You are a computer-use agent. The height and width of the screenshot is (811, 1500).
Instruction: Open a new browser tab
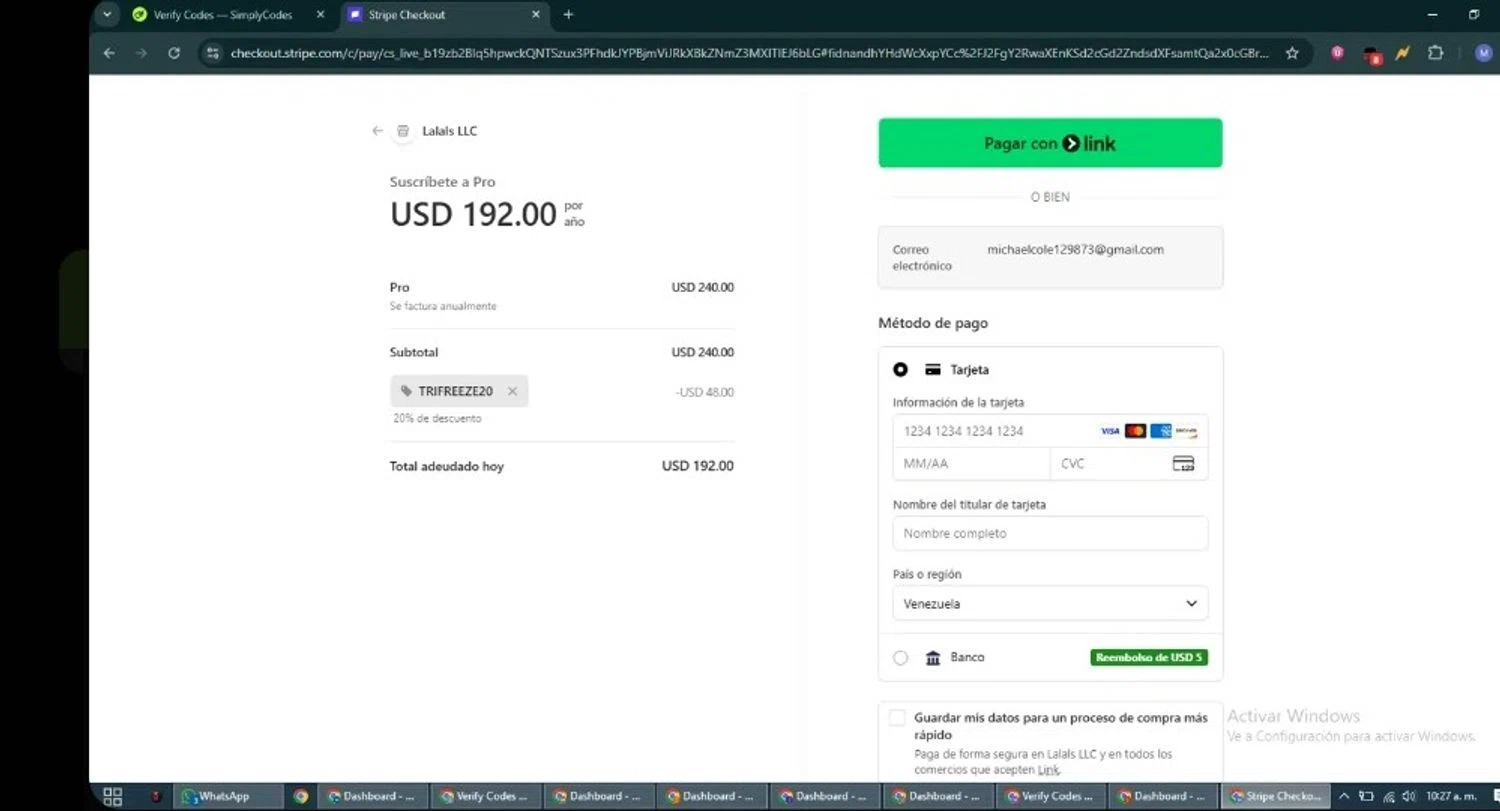click(568, 15)
